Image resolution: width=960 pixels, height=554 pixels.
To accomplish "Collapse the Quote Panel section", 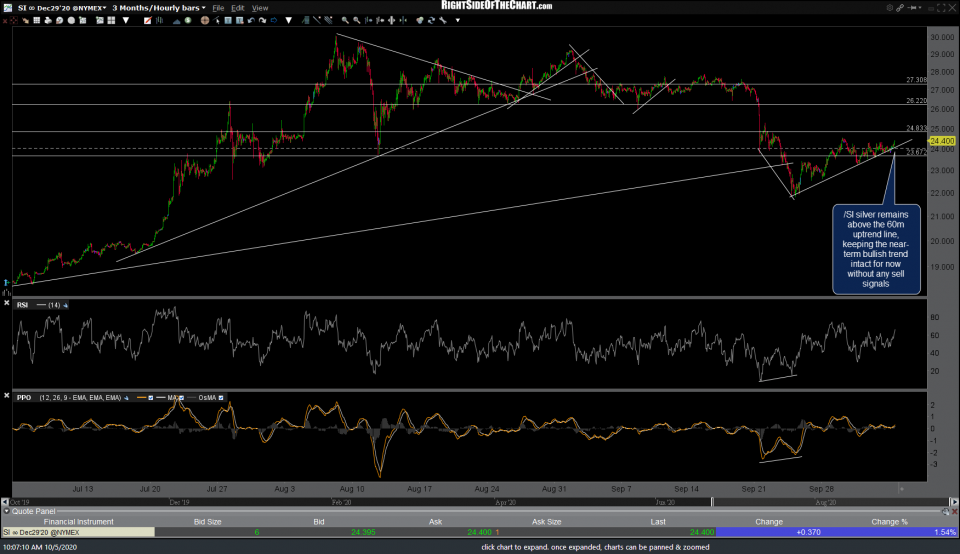I will (x=6, y=509).
